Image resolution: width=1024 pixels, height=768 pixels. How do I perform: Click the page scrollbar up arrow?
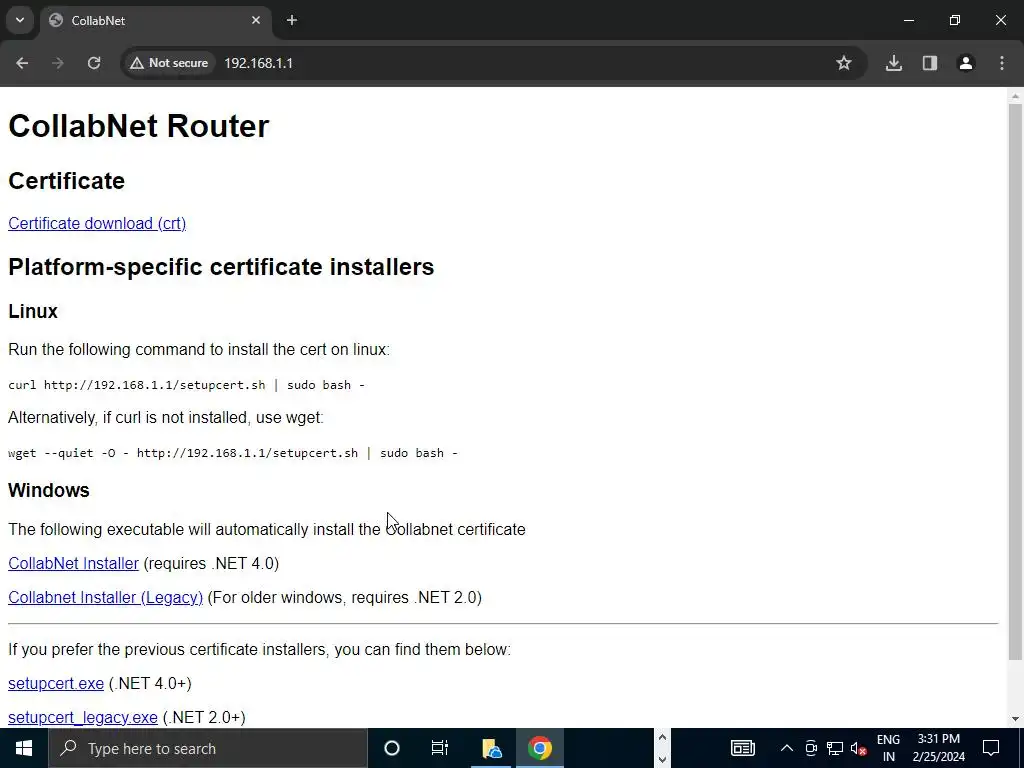click(1015, 96)
